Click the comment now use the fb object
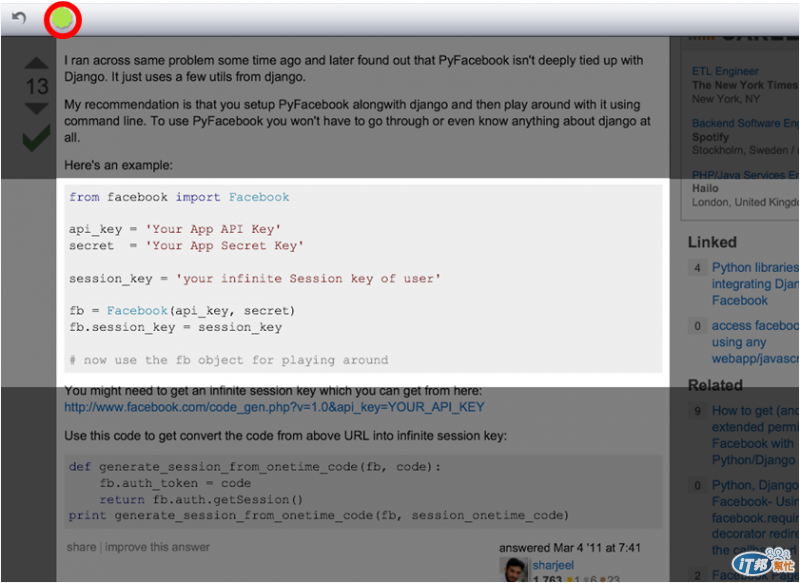Image resolution: width=800 pixels, height=583 pixels. (x=229, y=360)
